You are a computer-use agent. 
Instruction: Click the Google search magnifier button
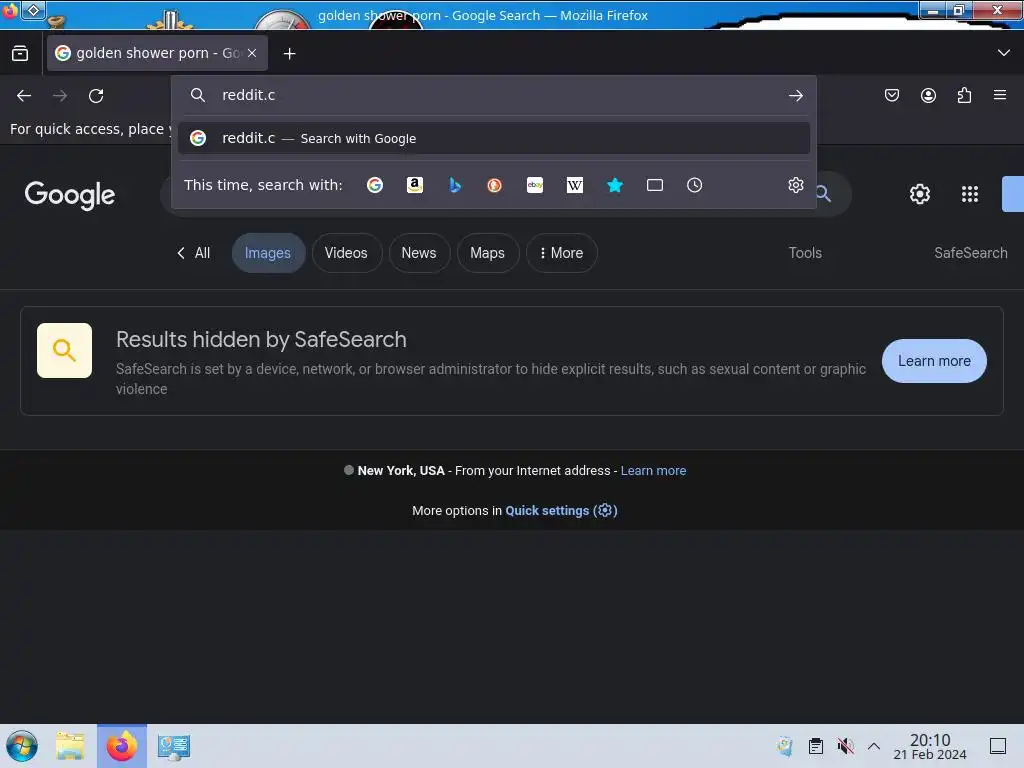tap(825, 194)
